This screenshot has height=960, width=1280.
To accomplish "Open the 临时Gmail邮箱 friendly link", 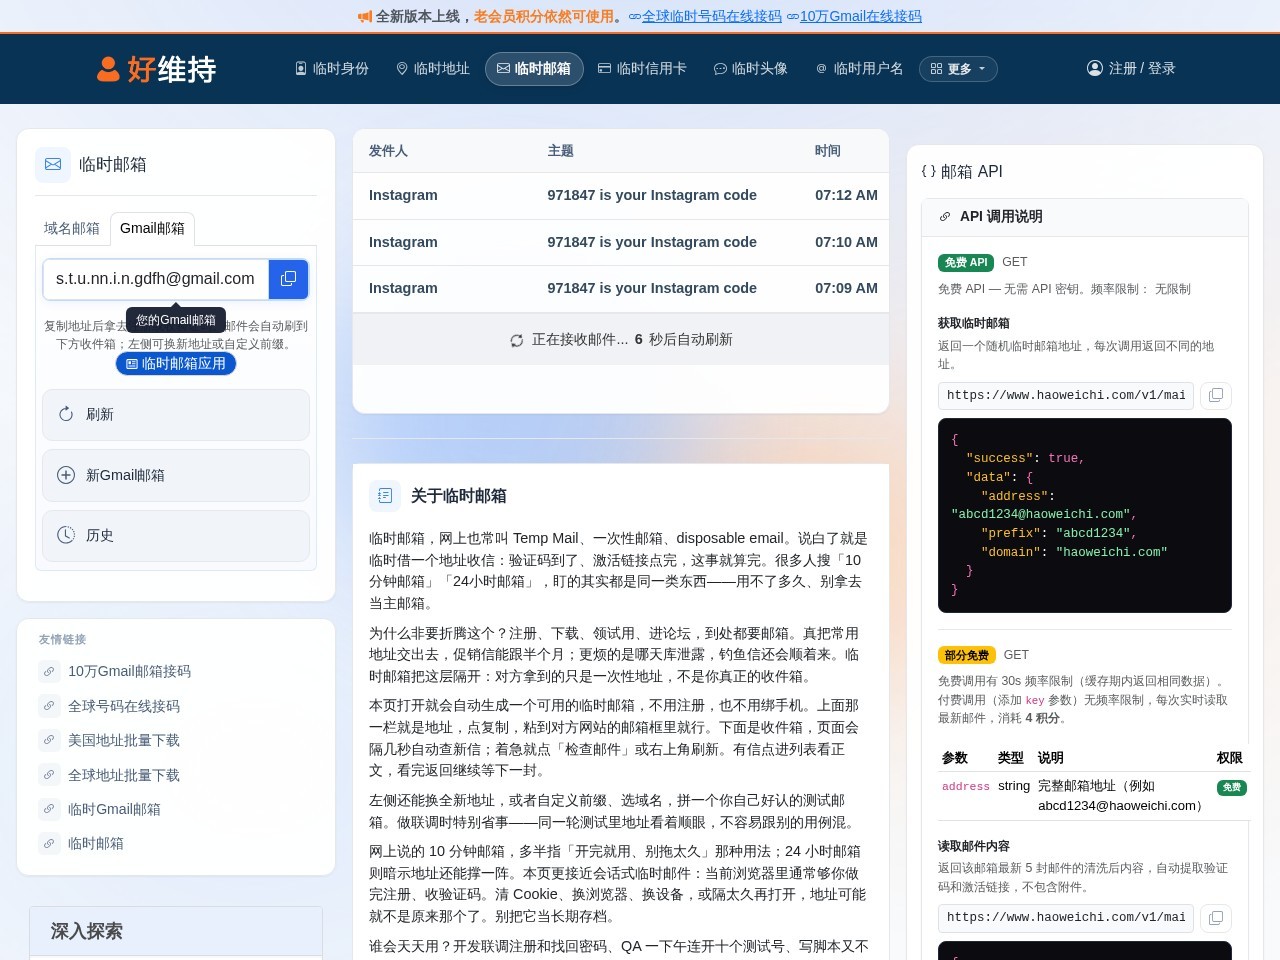I will (x=114, y=809).
